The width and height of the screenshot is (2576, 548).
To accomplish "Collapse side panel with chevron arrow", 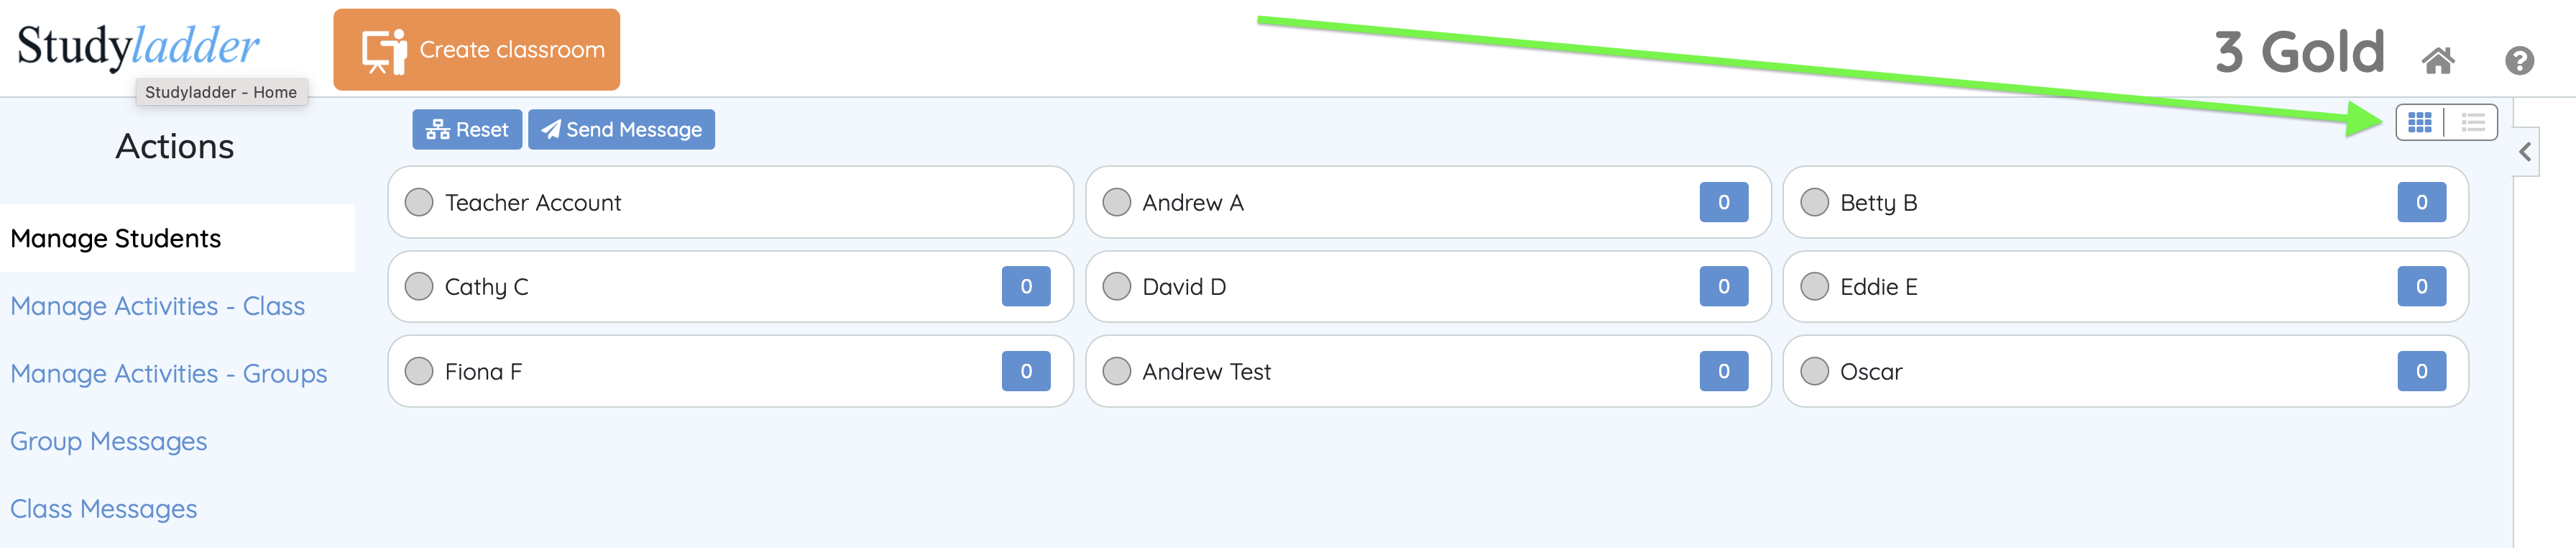I will pyautogui.click(x=2525, y=152).
